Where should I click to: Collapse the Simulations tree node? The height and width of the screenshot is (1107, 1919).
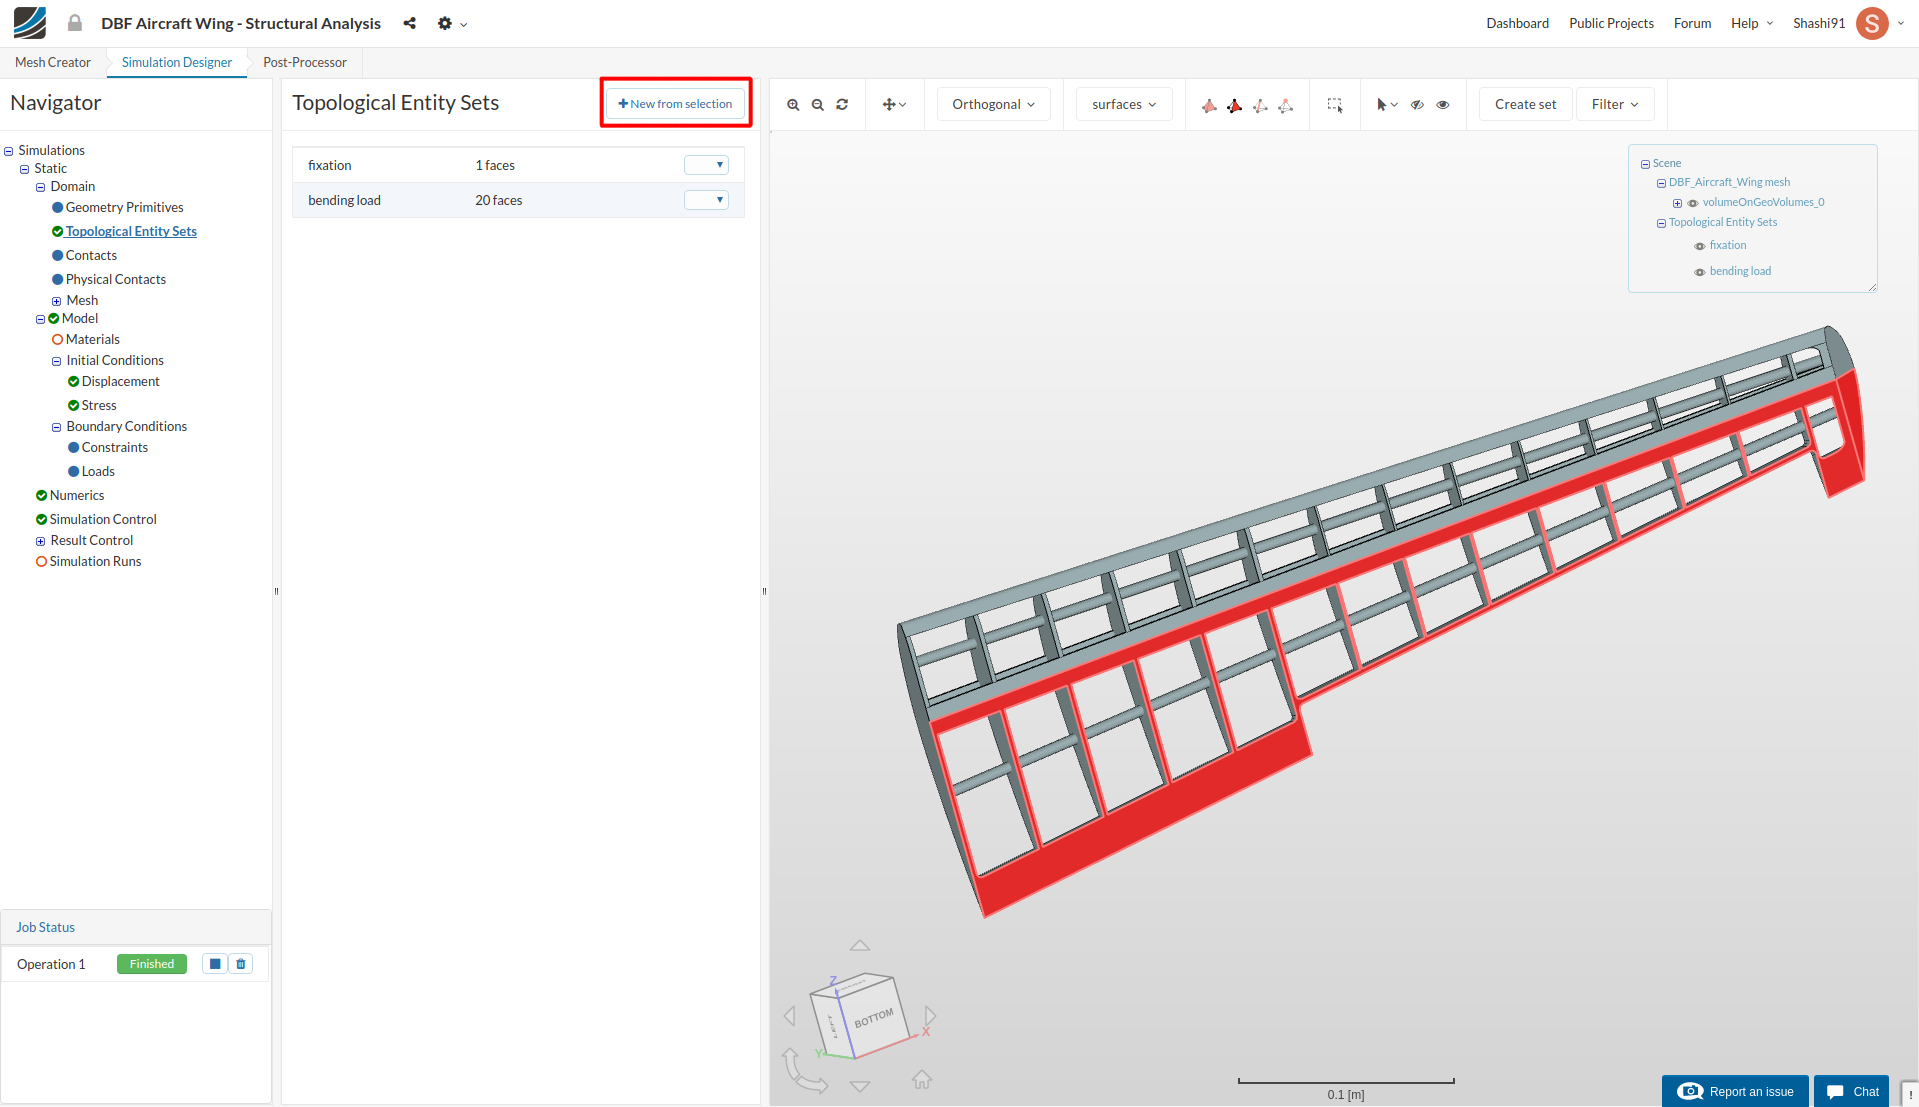click(9, 151)
